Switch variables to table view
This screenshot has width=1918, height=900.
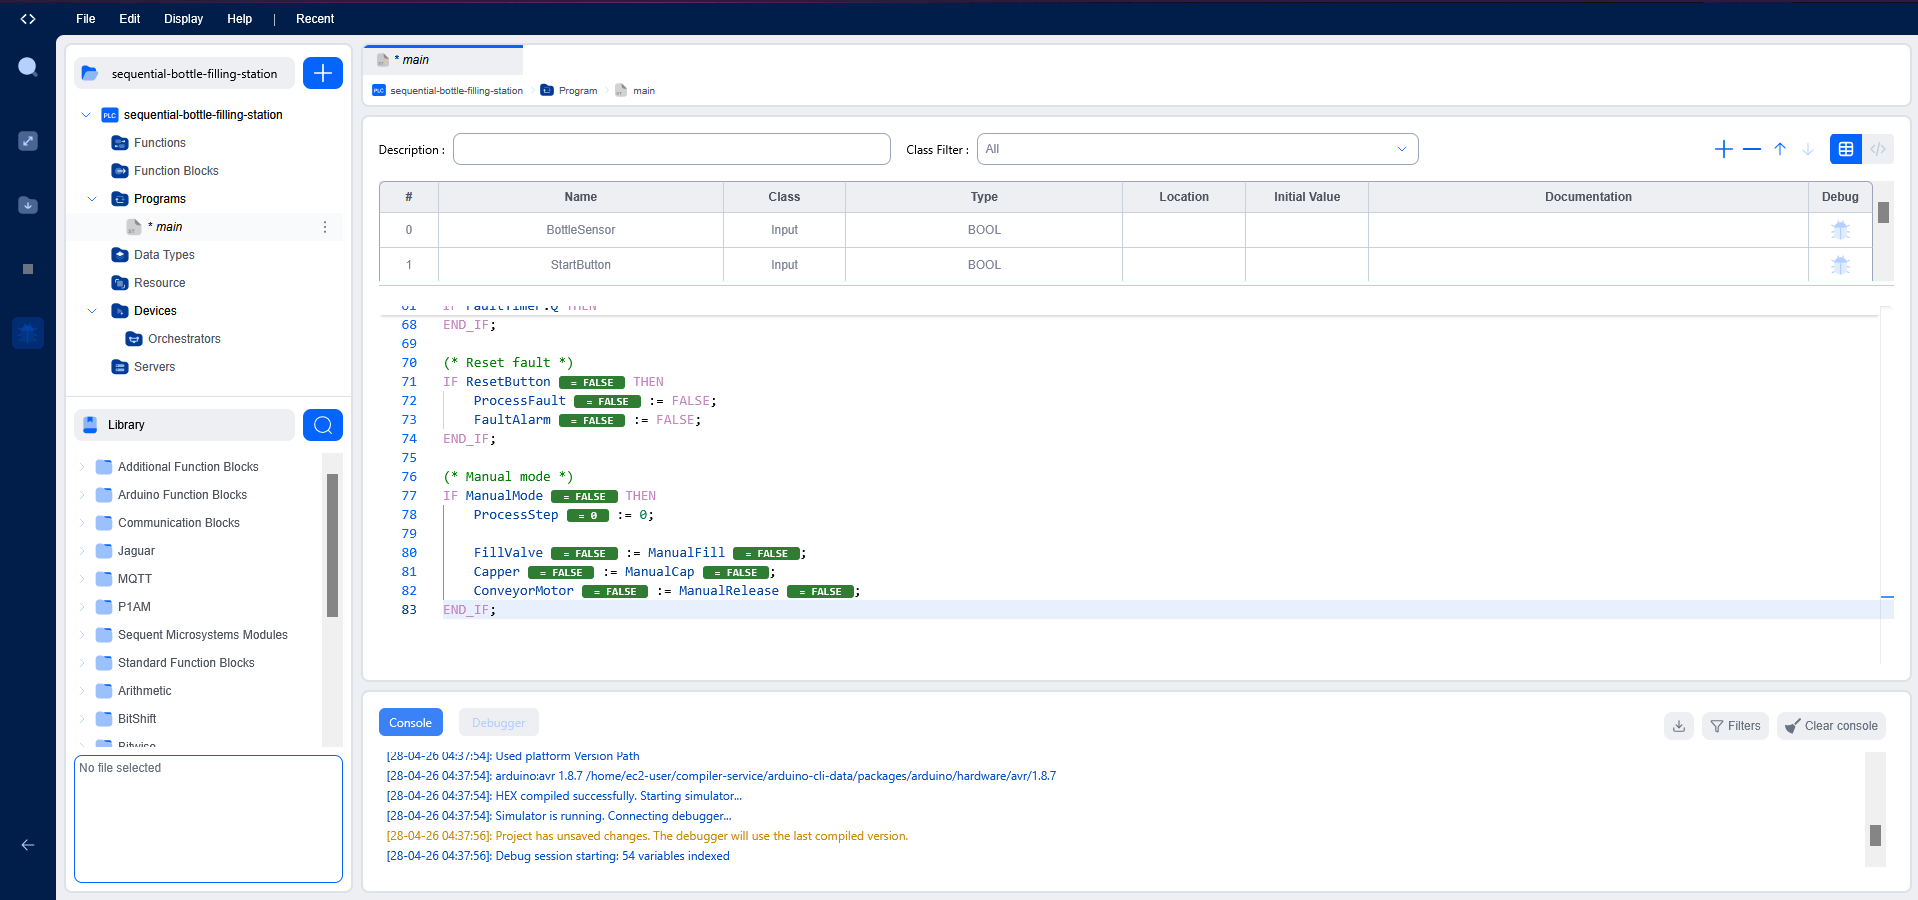(1846, 149)
